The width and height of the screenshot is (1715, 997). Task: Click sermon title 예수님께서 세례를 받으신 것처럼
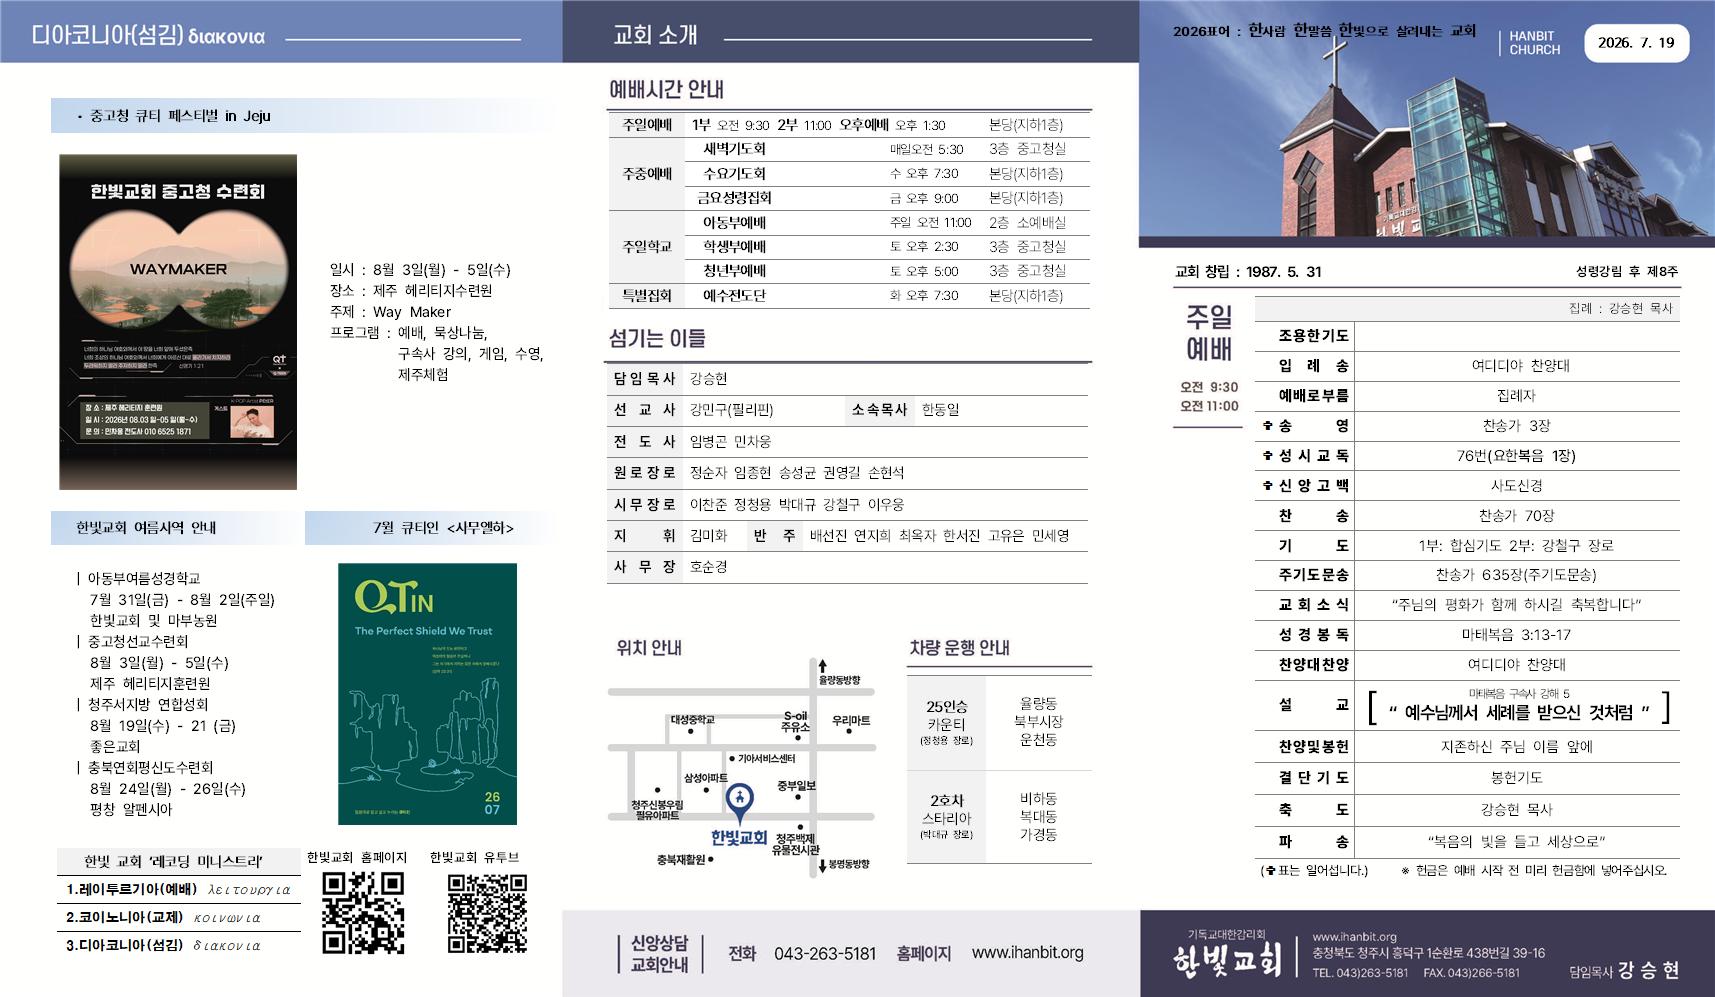(1519, 713)
